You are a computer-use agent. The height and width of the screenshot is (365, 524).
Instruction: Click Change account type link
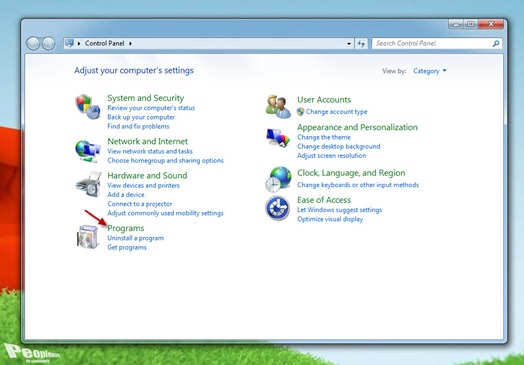pyautogui.click(x=337, y=112)
